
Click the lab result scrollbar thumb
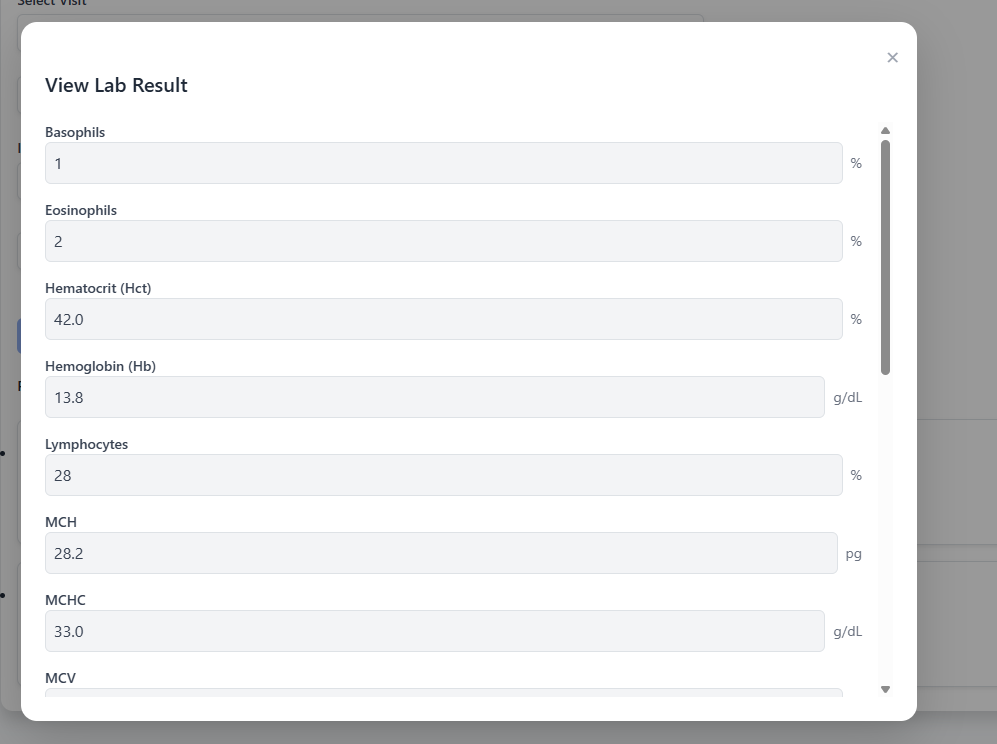(885, 257)
